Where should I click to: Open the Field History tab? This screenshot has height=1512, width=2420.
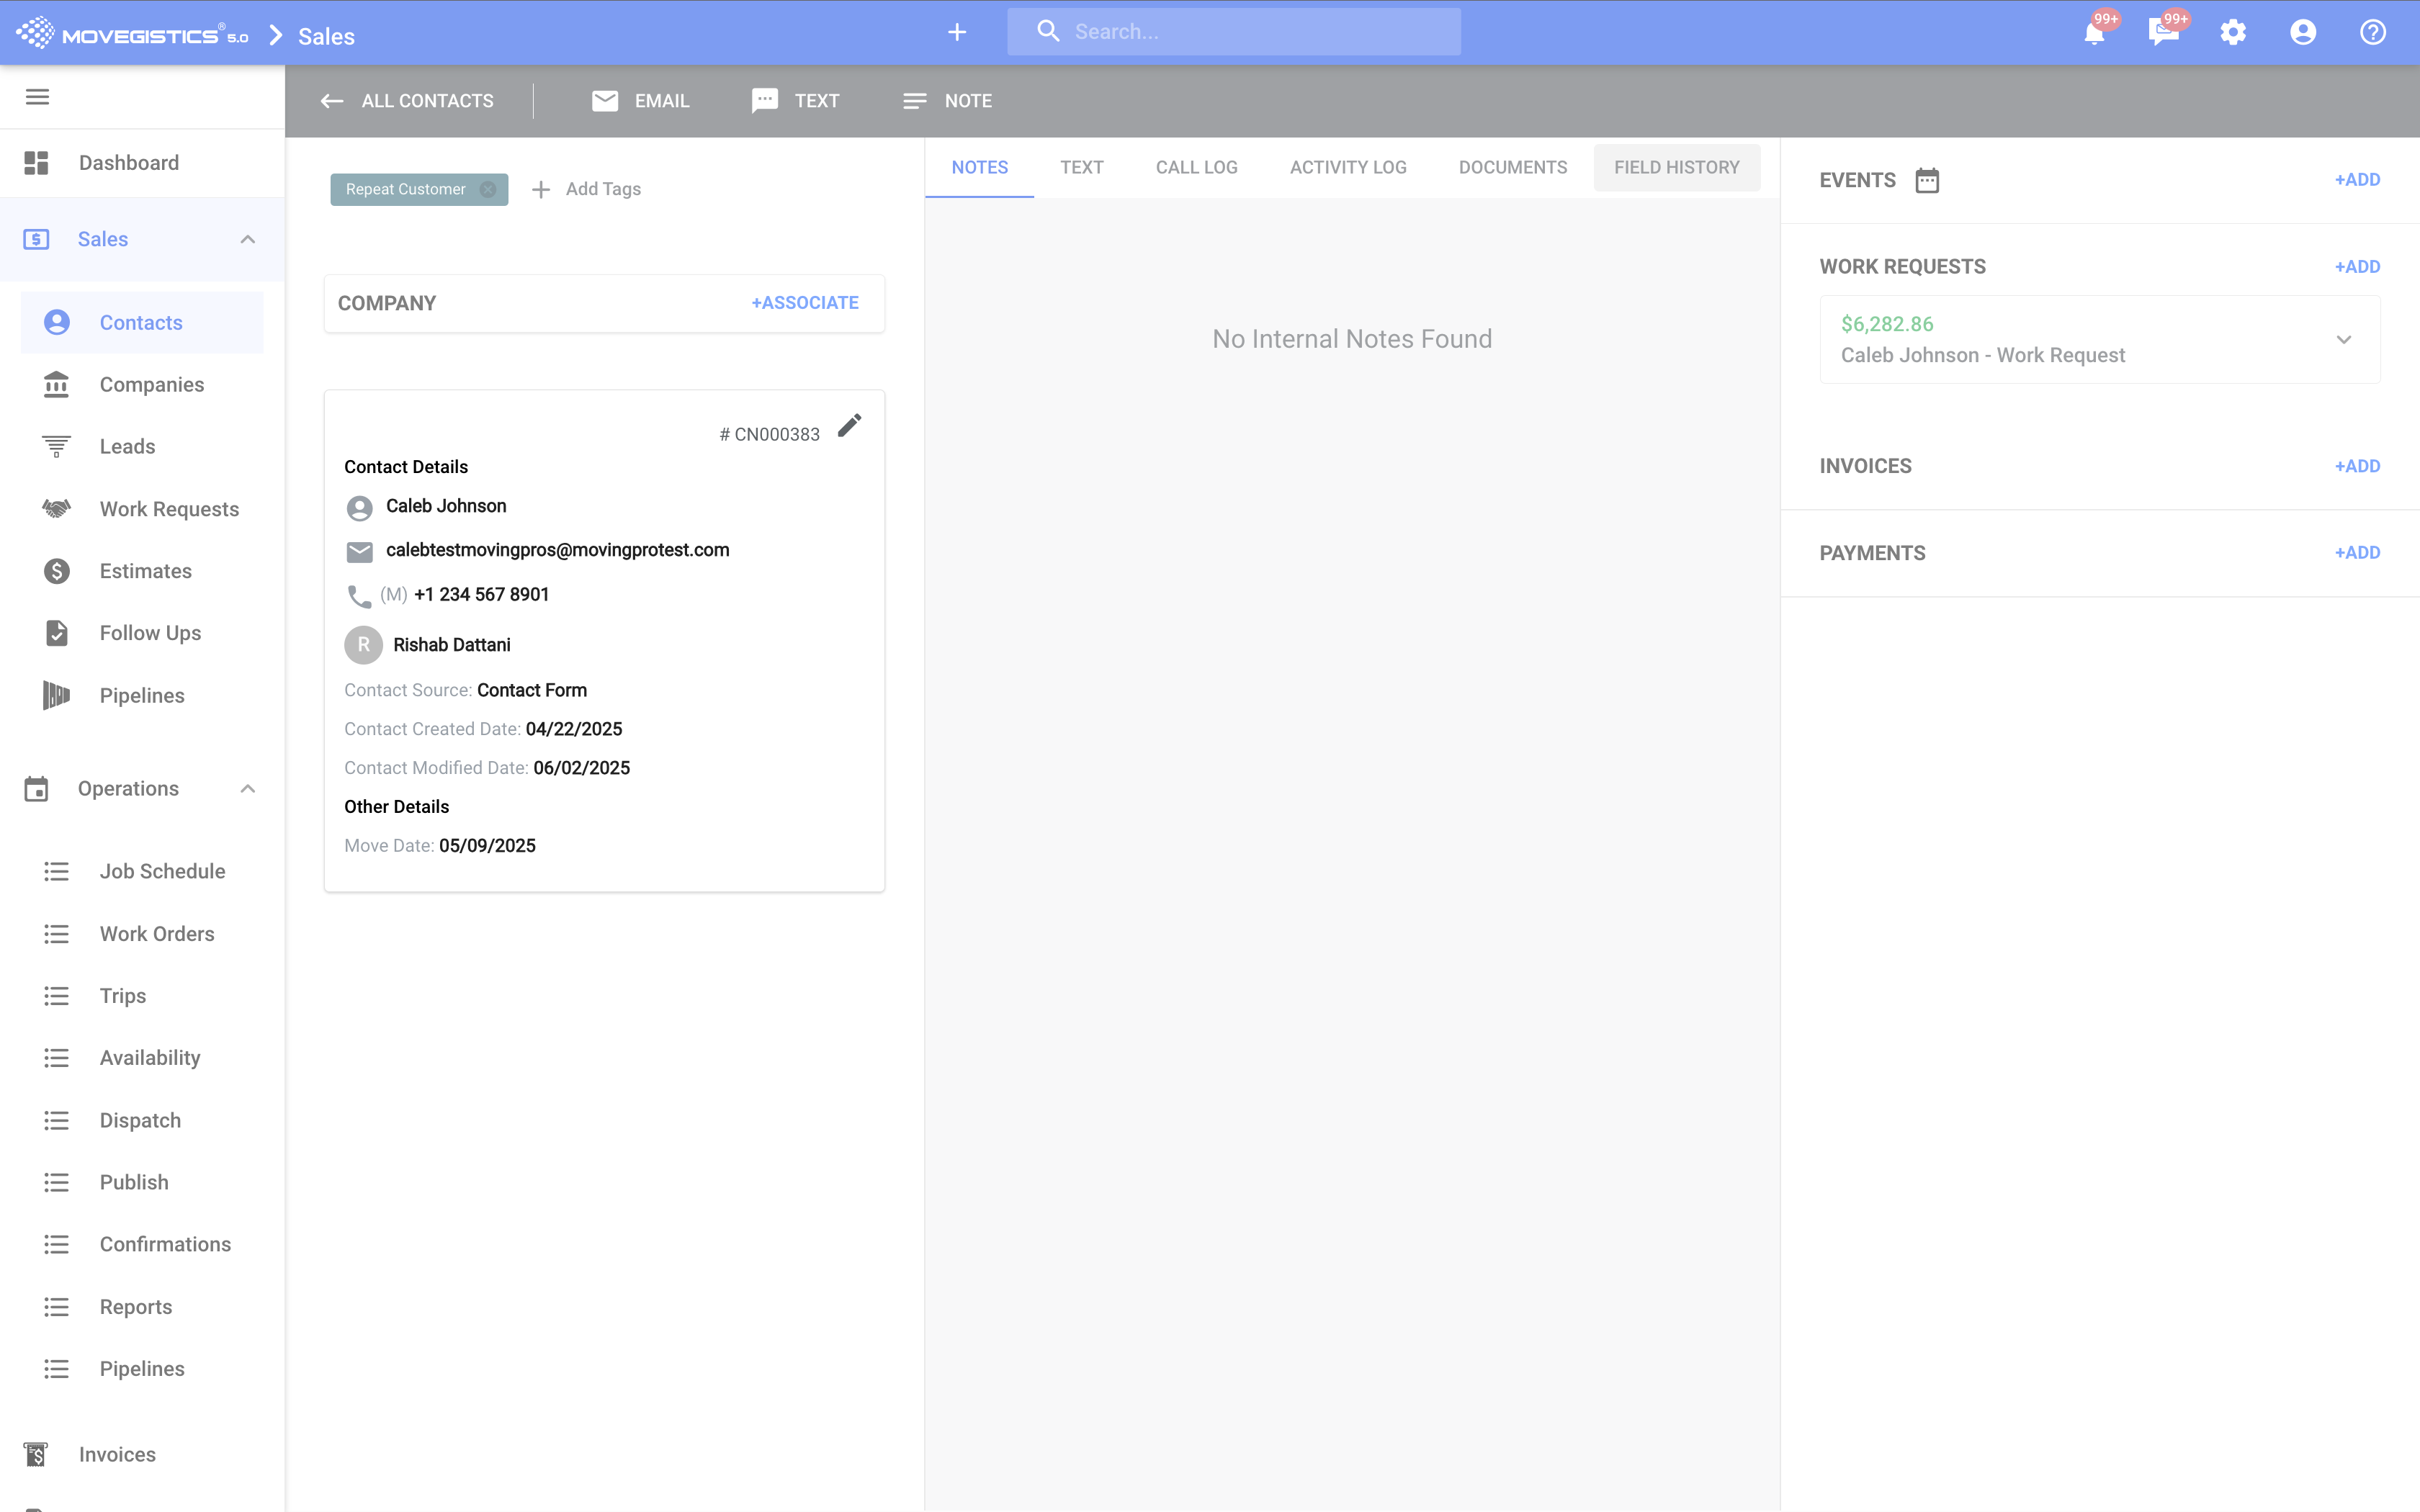1676,168
